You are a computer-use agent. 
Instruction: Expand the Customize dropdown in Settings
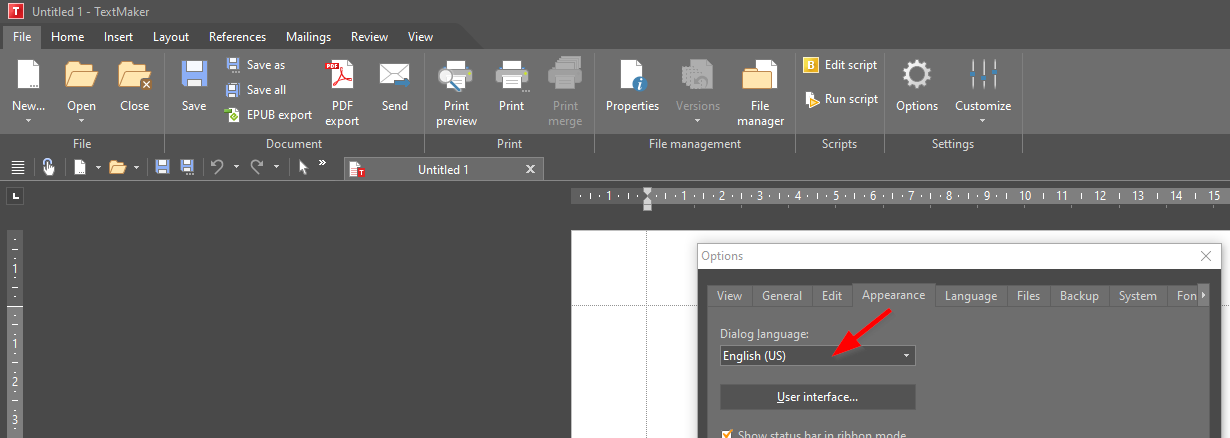click(x=982, y=120)
